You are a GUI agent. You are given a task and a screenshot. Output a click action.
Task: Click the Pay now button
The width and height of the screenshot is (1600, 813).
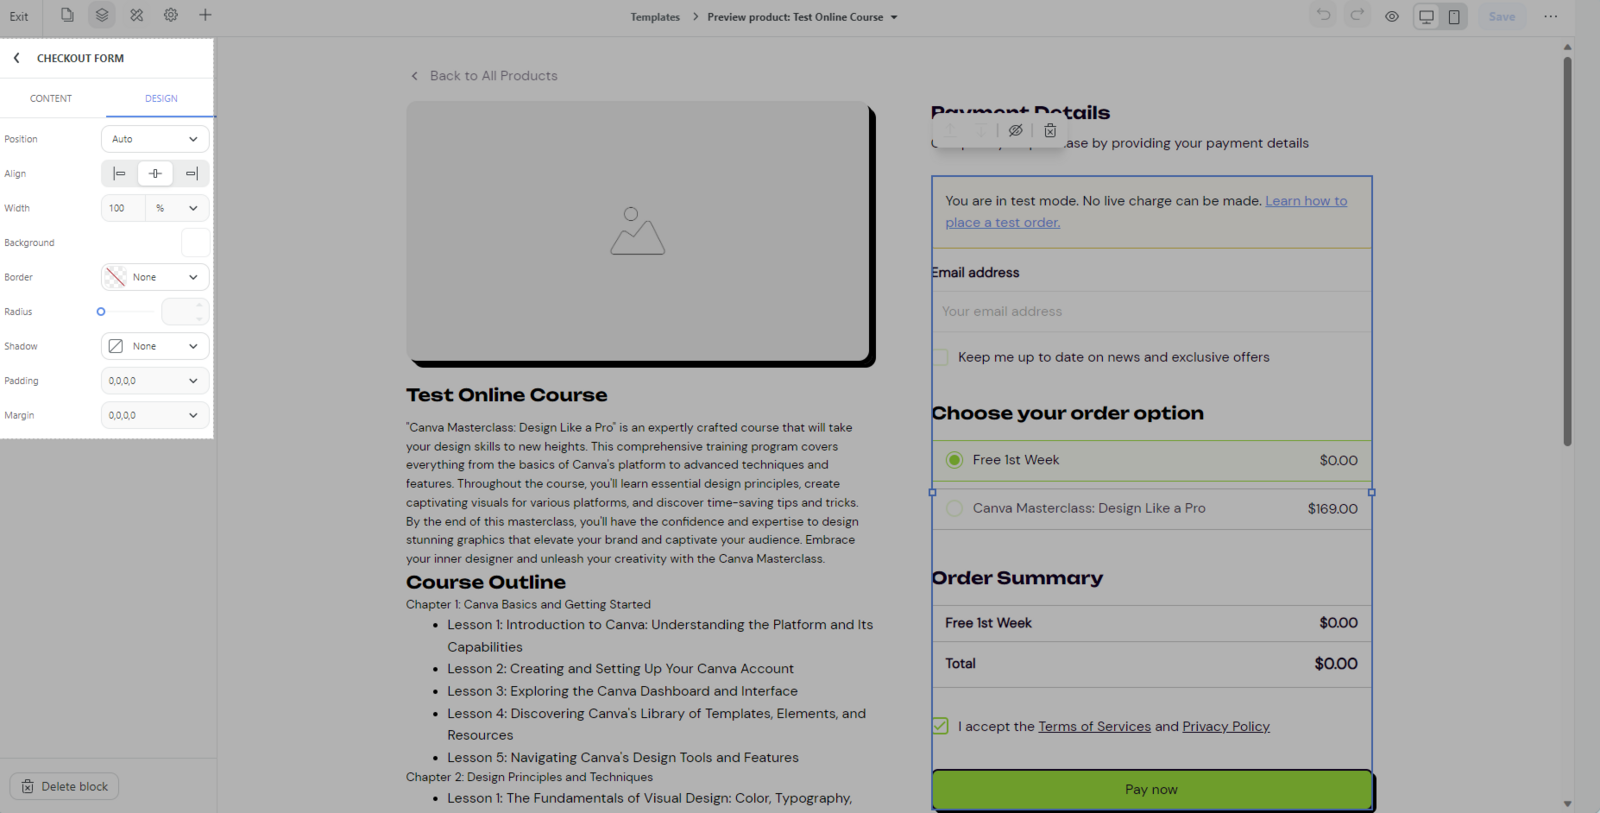click(x=1151, y=789)
